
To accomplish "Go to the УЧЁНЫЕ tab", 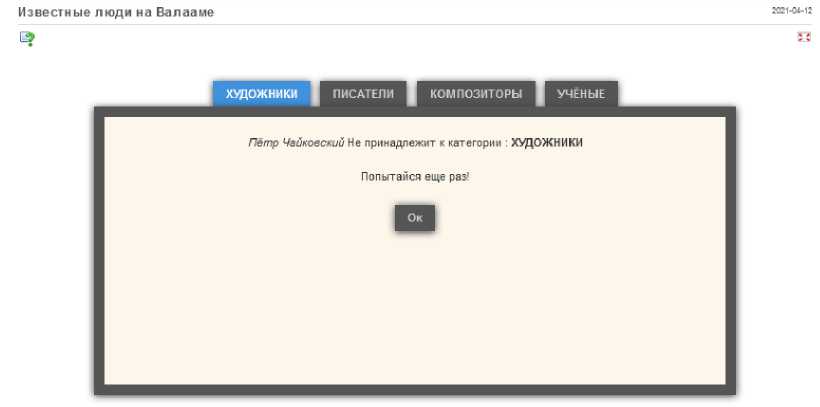I will pyautogui.click(x=581, y=94).
